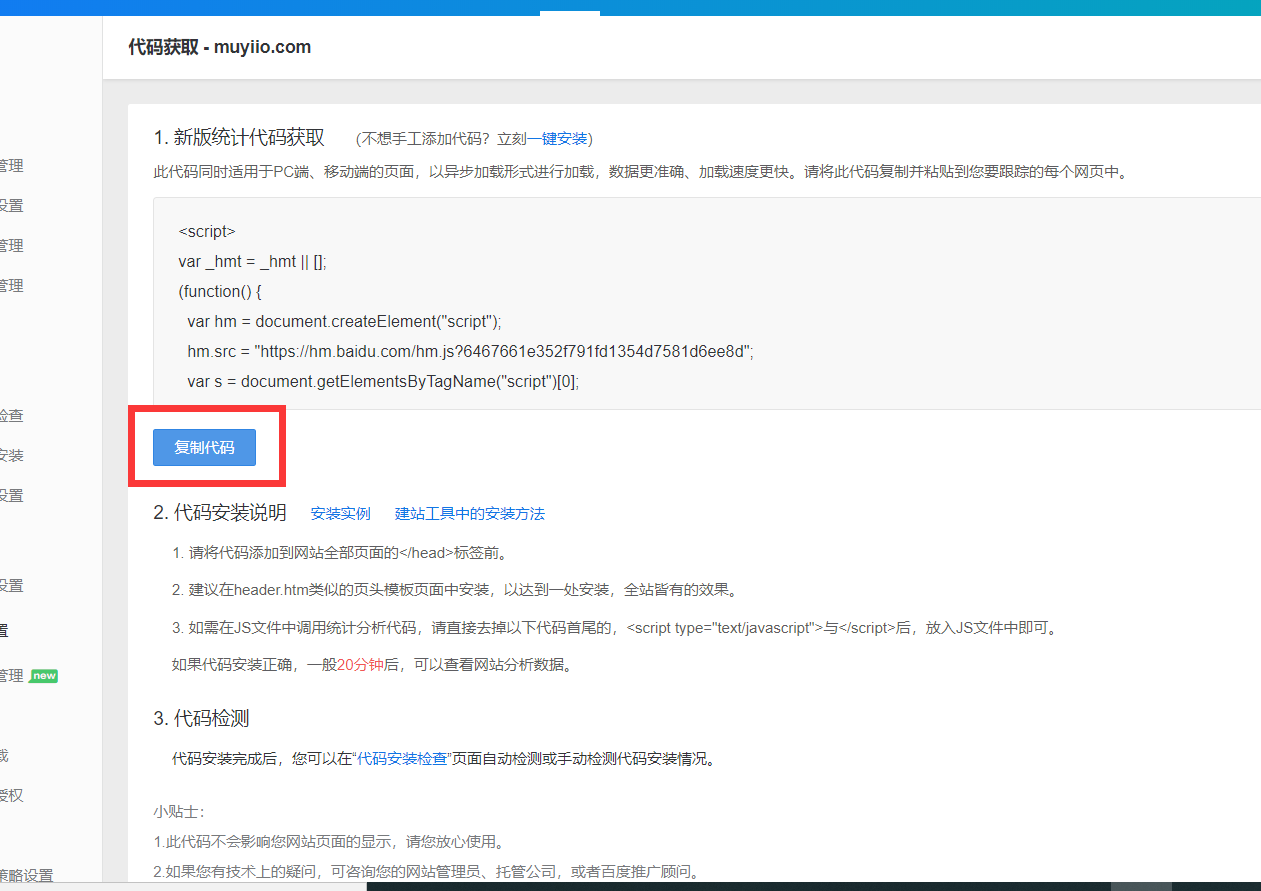
Task: Click the <script> line in code box
Action: click(207, 231)
